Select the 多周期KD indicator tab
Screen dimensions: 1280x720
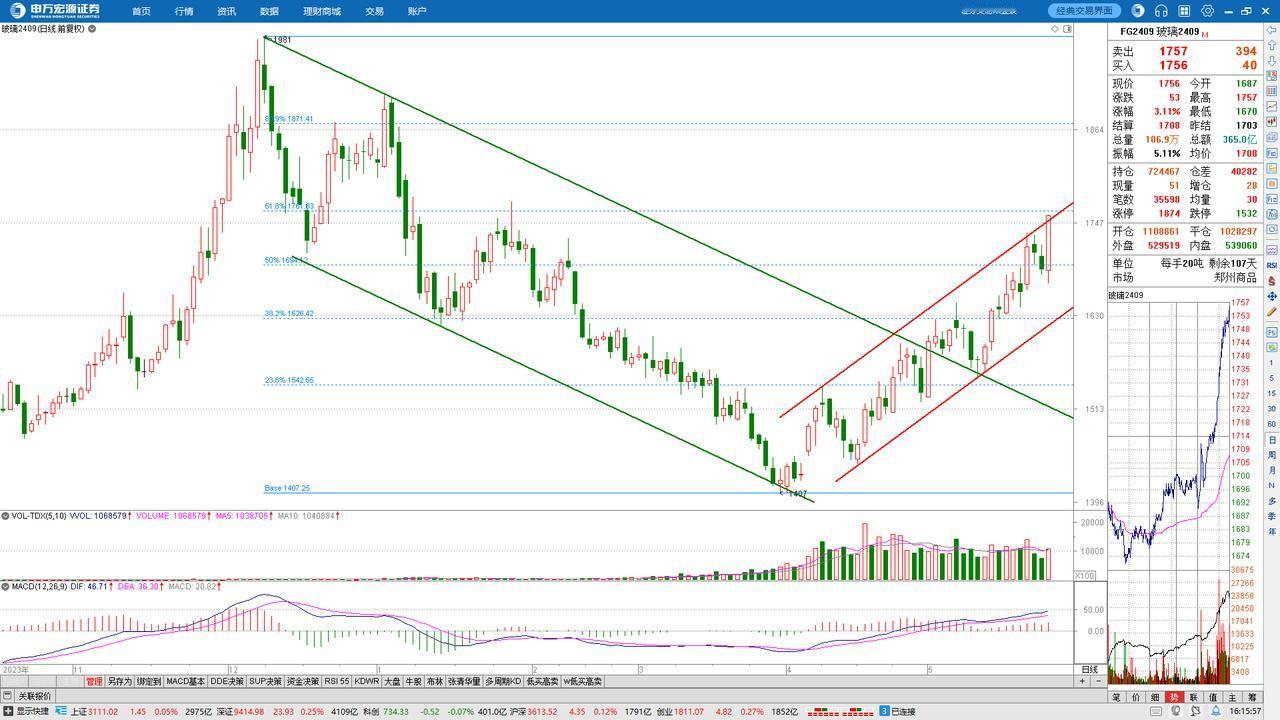tap(503, 681)
